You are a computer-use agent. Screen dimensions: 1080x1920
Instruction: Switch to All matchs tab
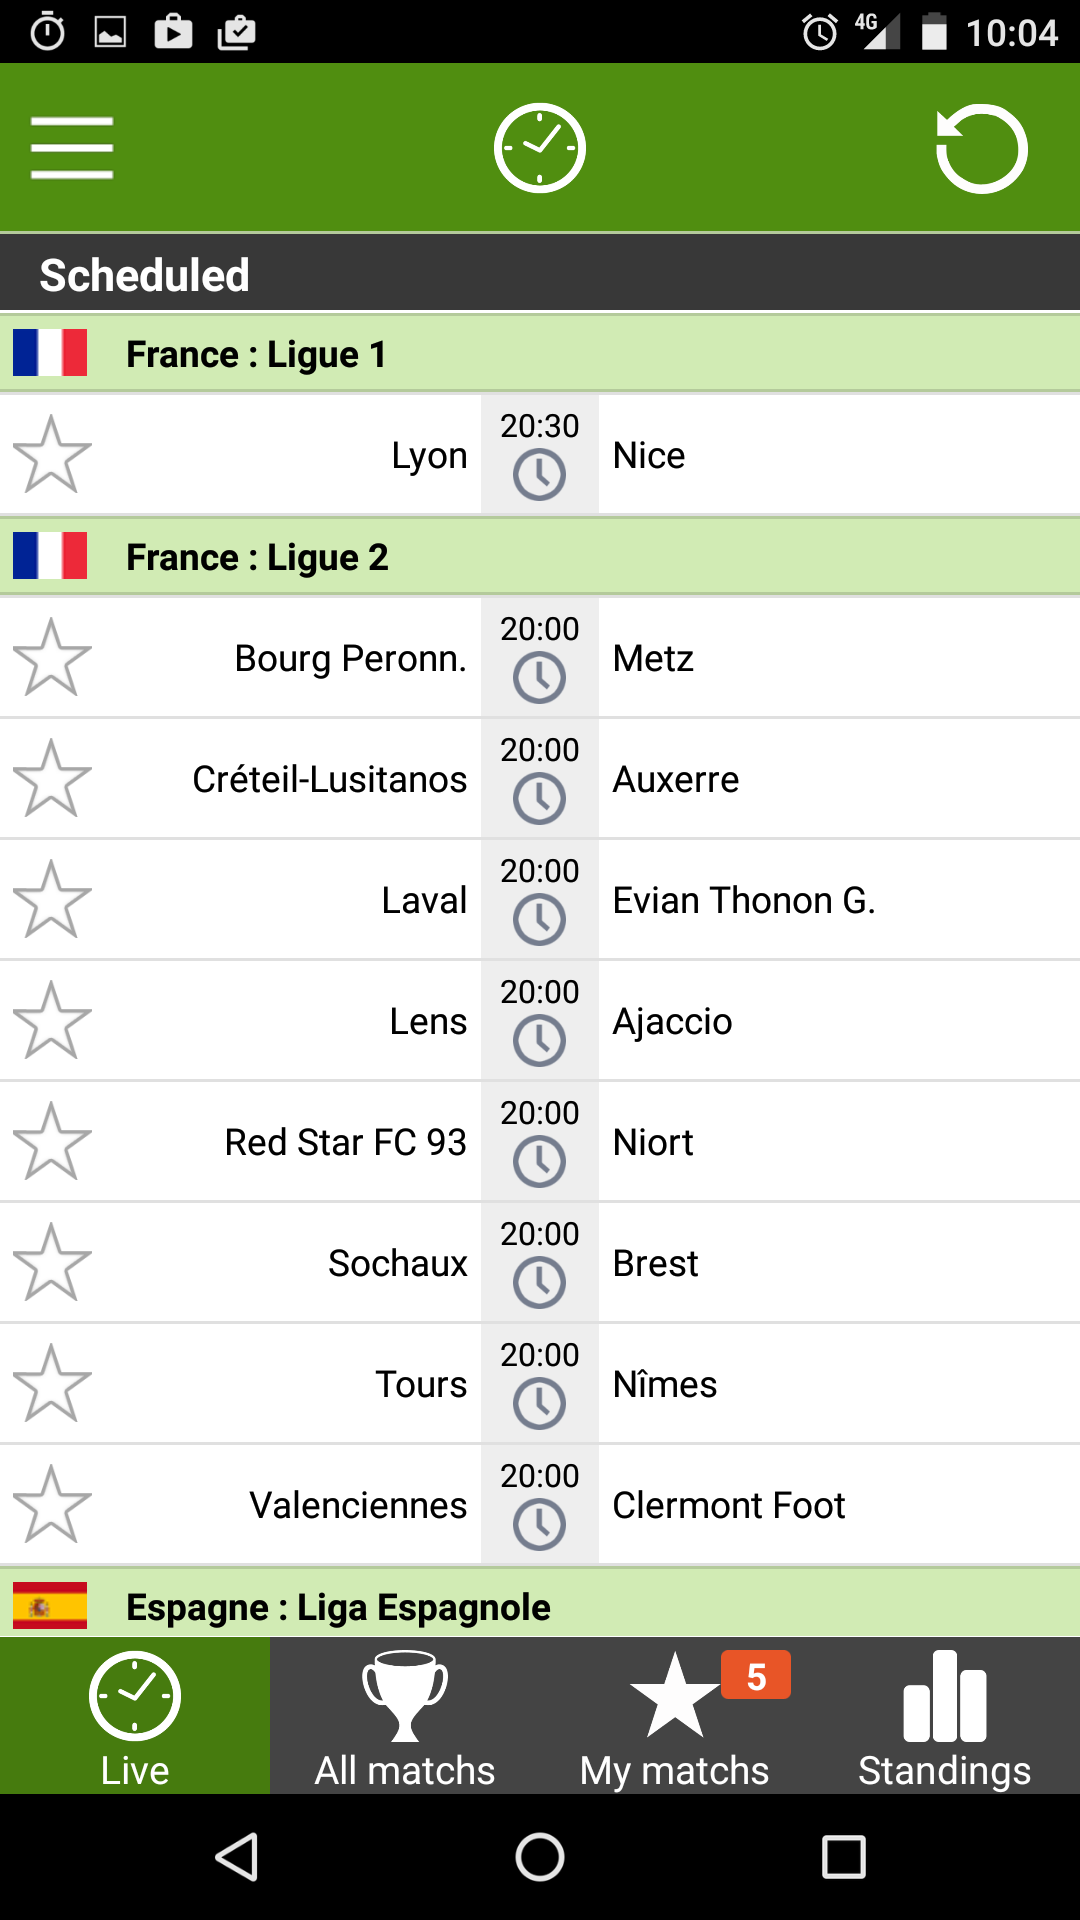click(x=405, y=1715)
